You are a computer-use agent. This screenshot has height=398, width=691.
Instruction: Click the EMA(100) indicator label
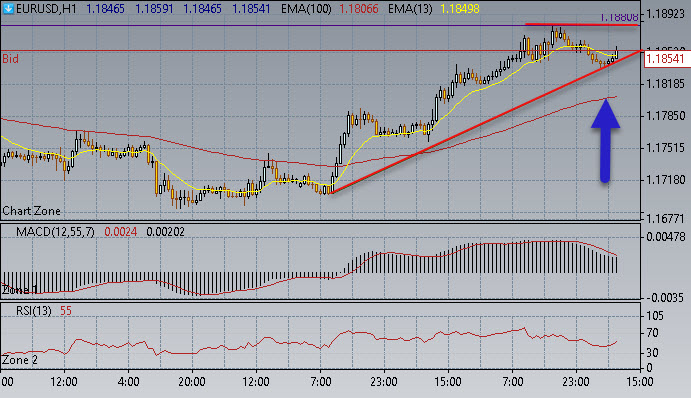(306, 9)
